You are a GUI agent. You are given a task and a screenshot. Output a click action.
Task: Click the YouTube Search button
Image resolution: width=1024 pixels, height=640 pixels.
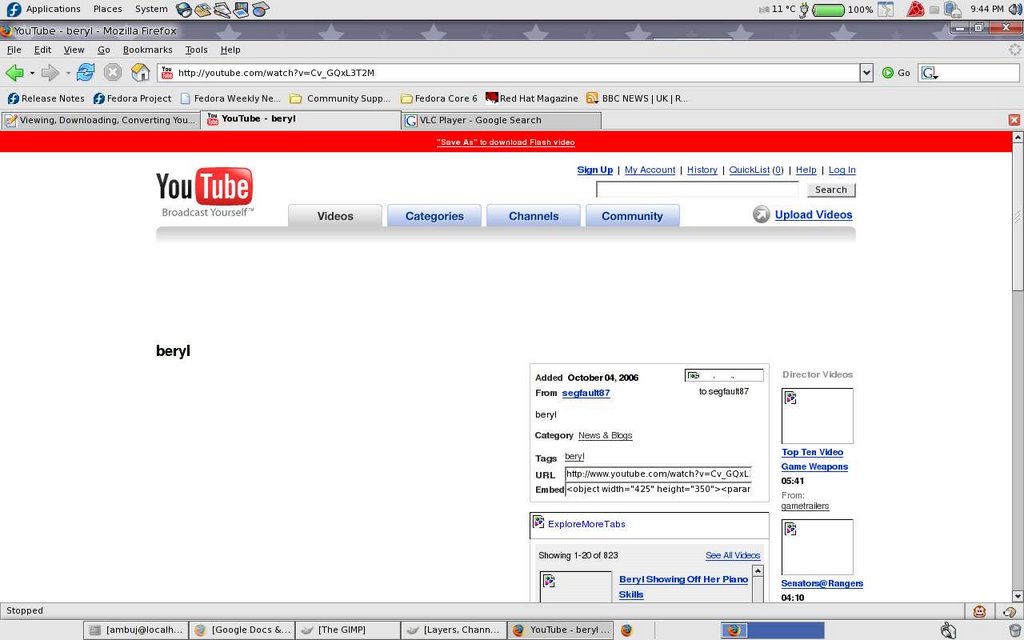pos(831,189)
